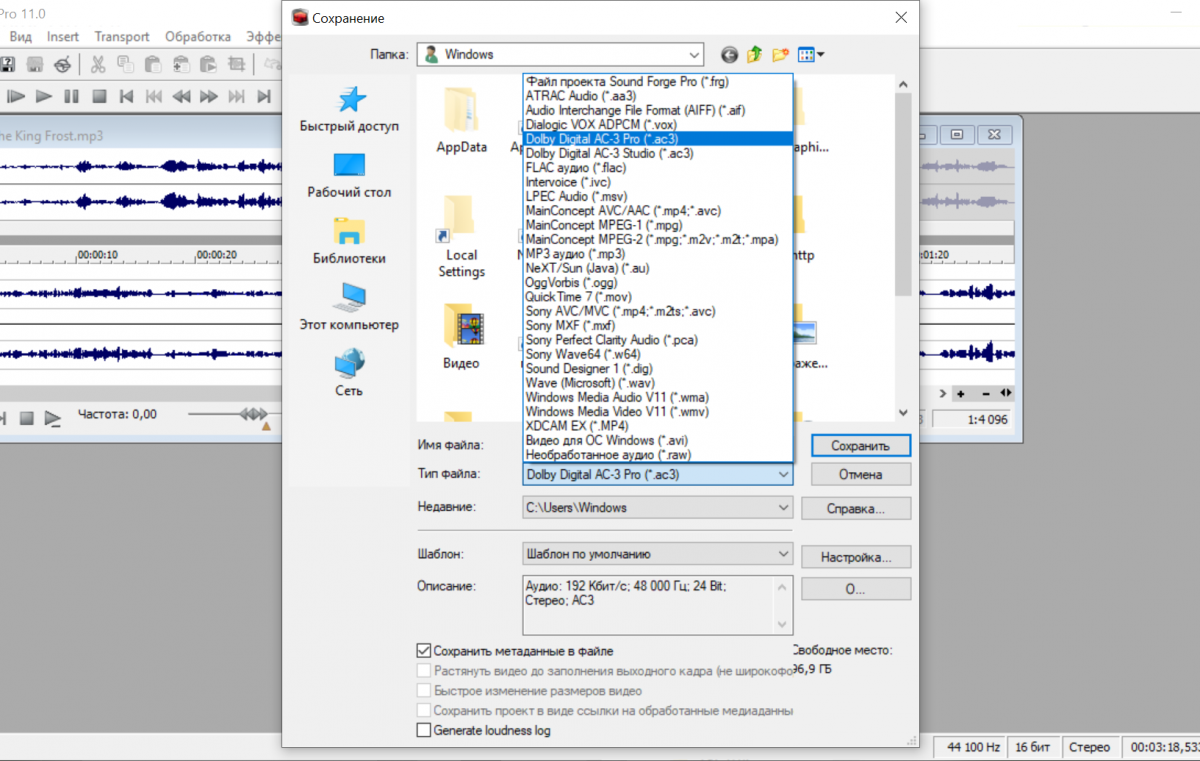The height and width of the screenshot is (761, 1200).
Task: Choose MP3 аудио (*.mp3) format
Action: (658, 254)
